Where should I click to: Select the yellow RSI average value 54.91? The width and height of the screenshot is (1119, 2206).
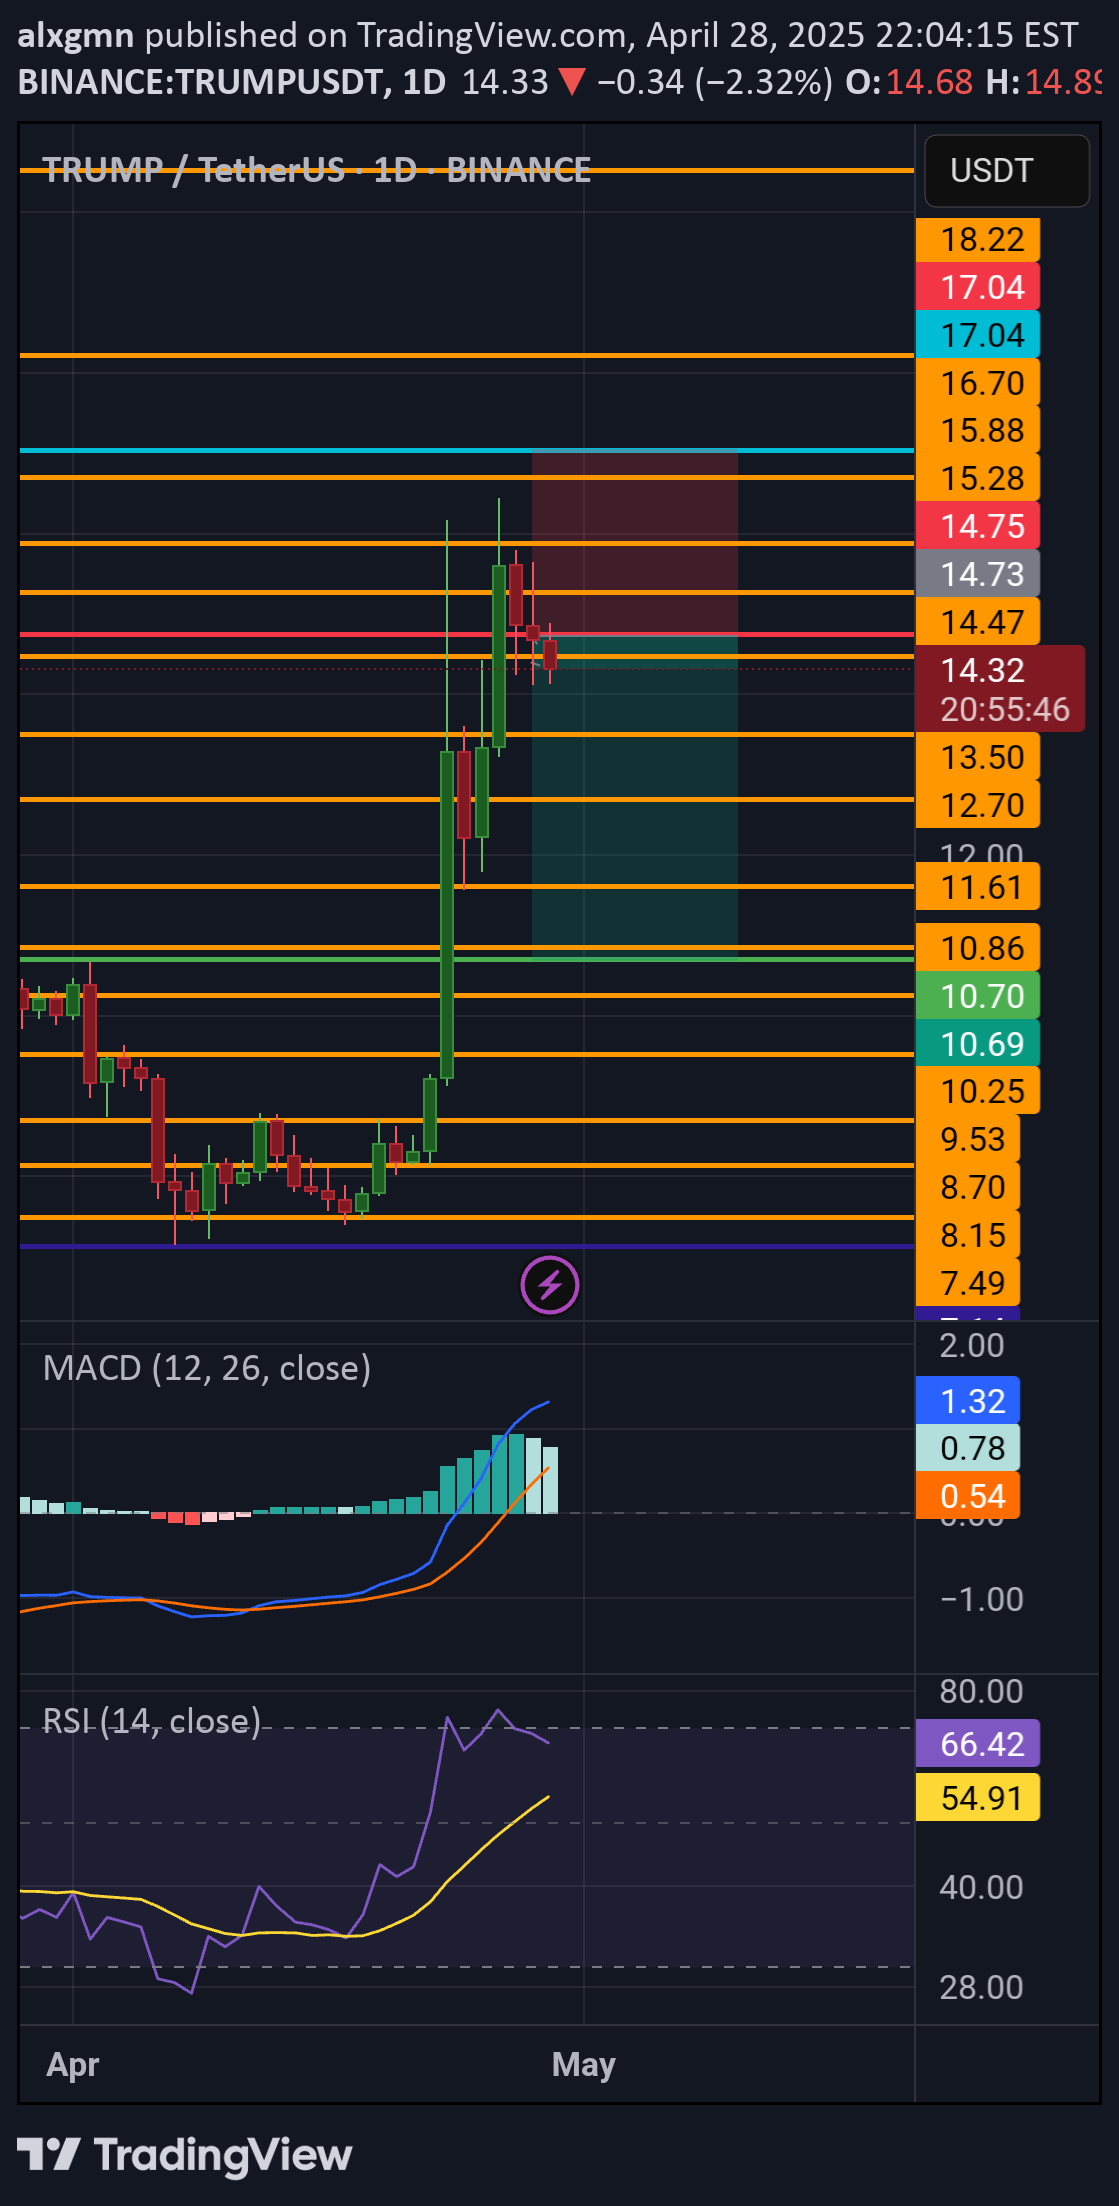tap(978, 1798)
